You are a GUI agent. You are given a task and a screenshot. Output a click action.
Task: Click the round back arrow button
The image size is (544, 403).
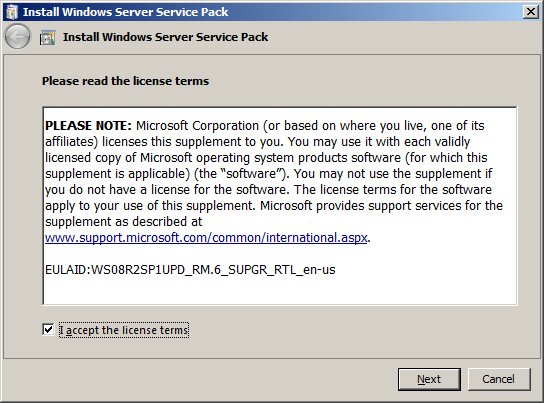pyautogui.click(x=17, y=36)
